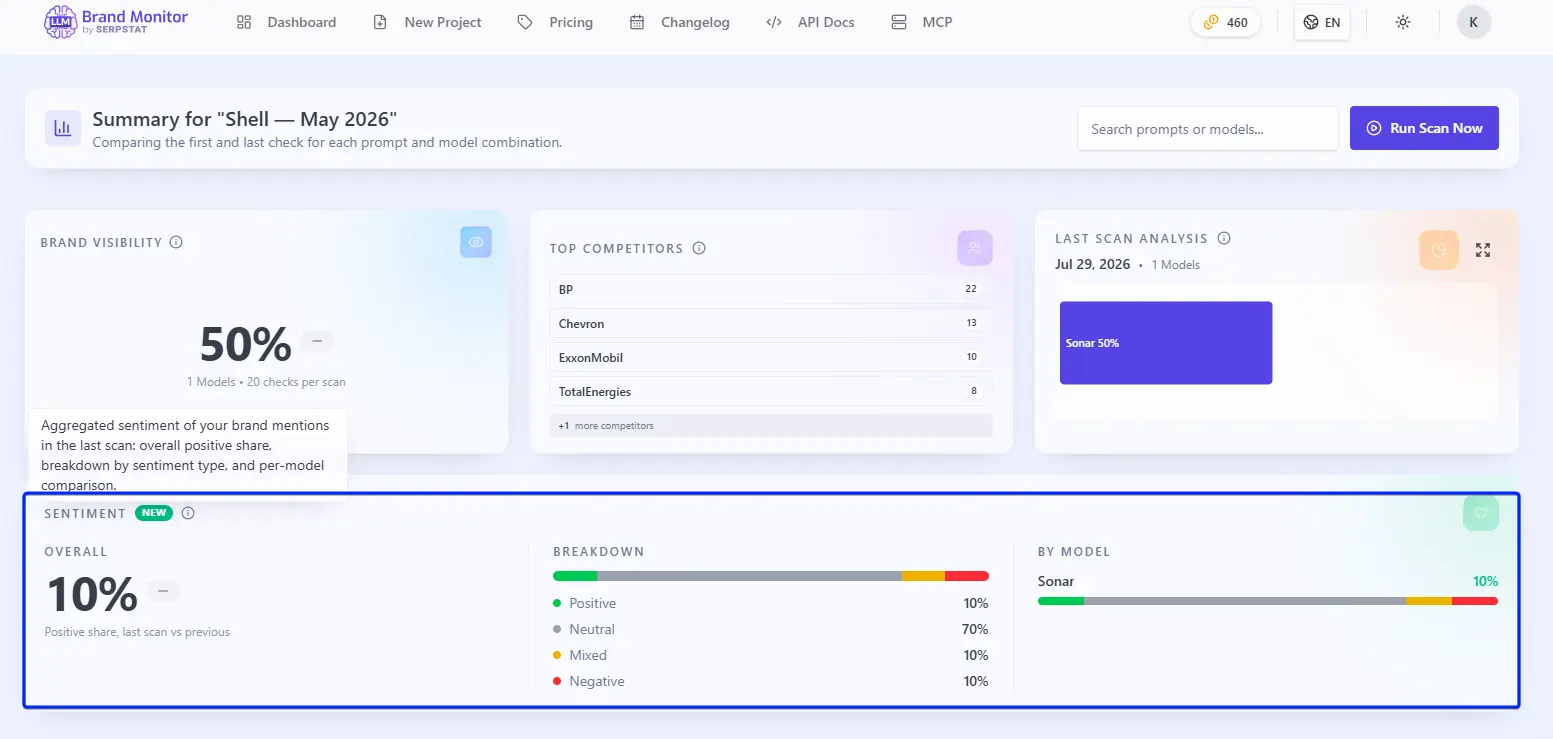Click the summary bar chart icon
The height and width of the screenshot is (739, 1553).
[63, 128]
